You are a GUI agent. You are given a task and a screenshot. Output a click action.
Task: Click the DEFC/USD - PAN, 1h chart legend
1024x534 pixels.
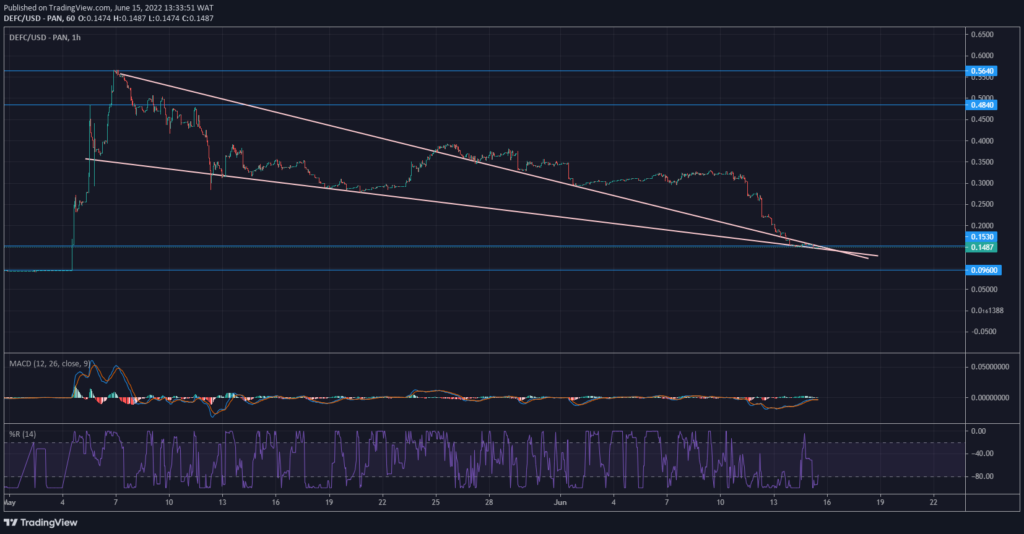point(45,38)
